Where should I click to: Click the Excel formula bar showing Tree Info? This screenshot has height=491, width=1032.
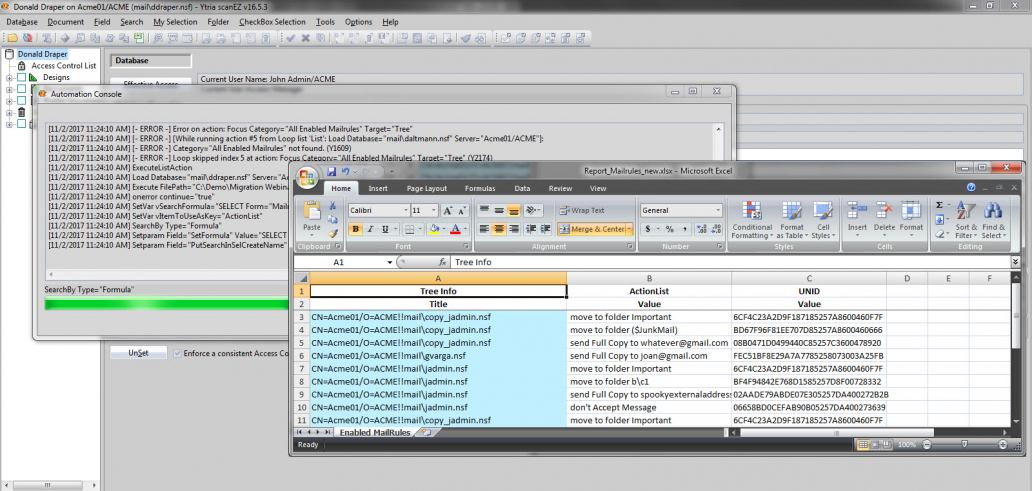731,262
